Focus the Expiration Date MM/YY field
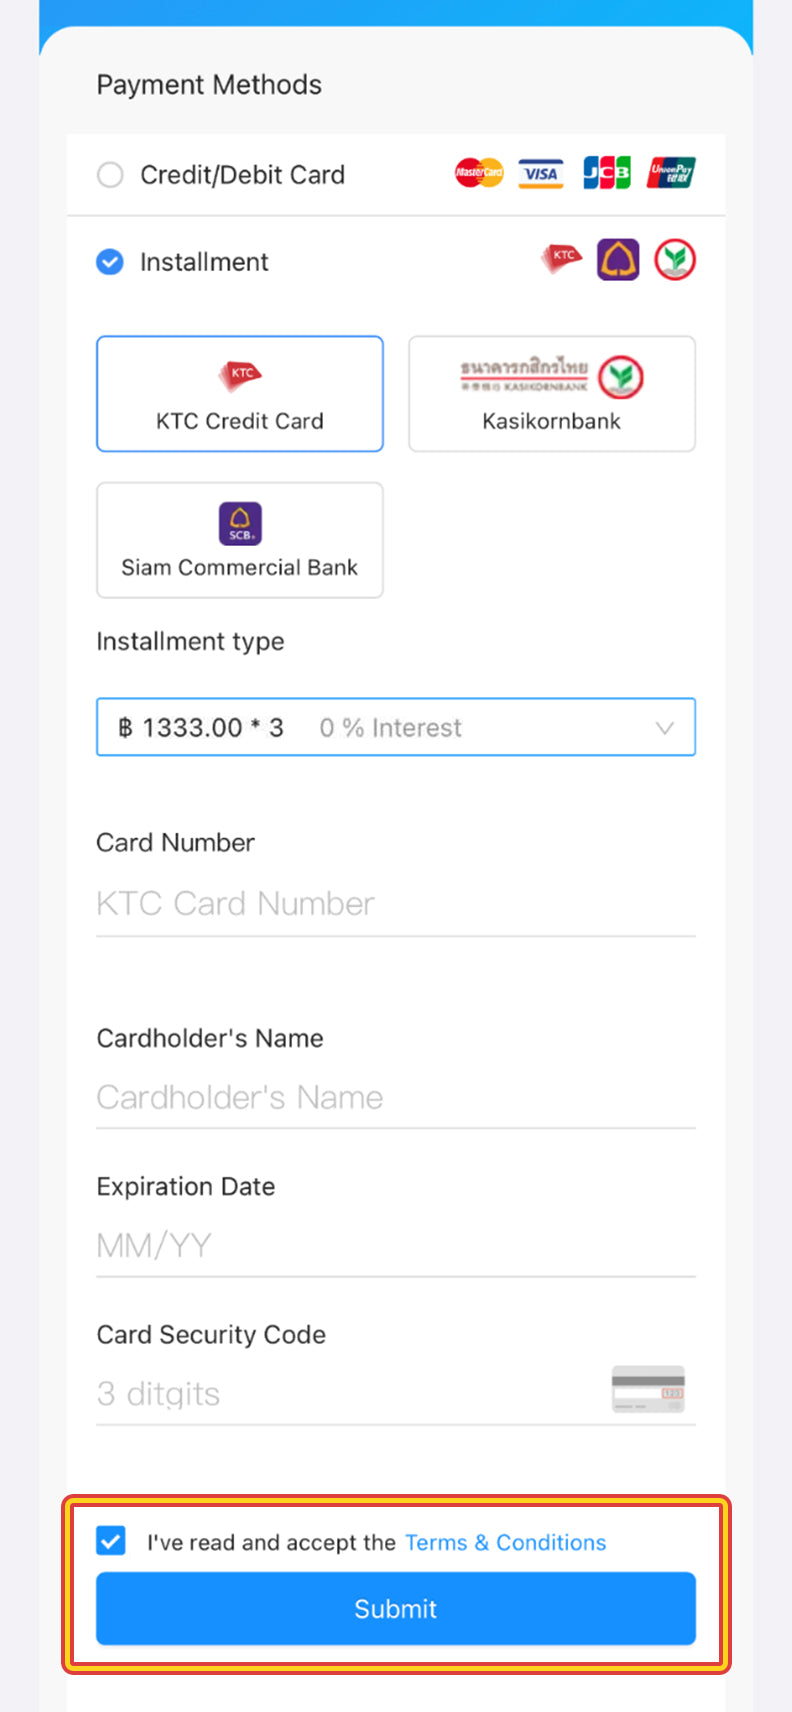The height and width of the screenshot is (1712, 792). coord(395,1246)
